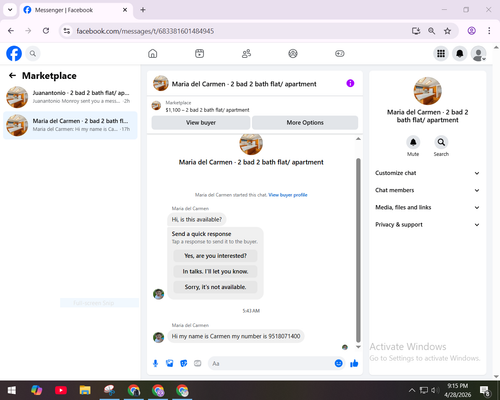Click the address bar URL
The image size is (500, 400).
(145, 31)
